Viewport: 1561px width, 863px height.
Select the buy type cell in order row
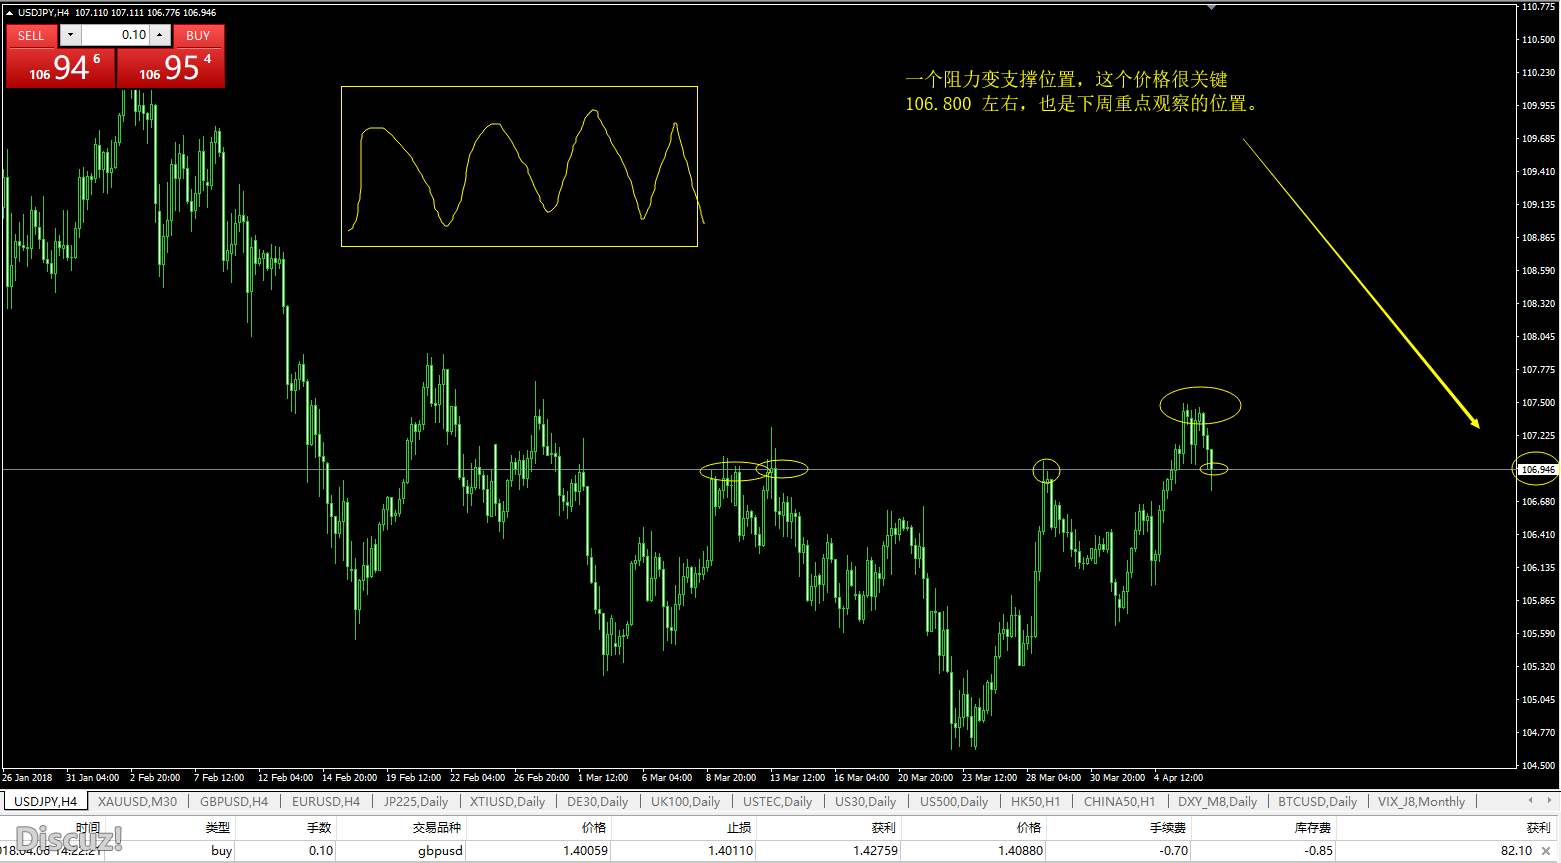221,851
